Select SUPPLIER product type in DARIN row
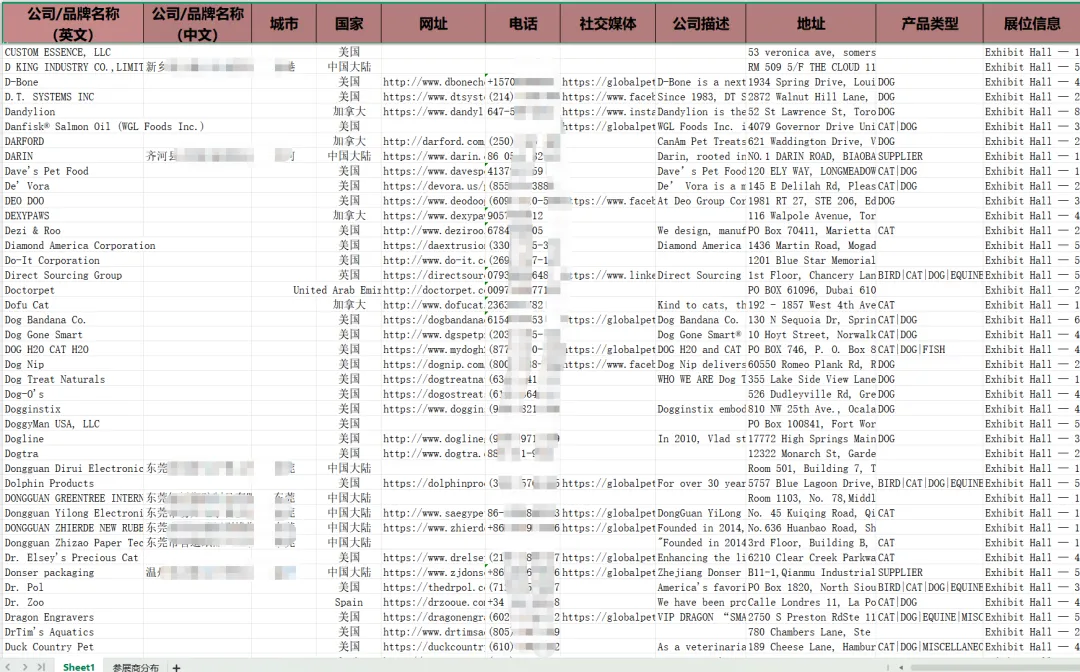This screenshot has width=1080, height=672. [929, 156]
